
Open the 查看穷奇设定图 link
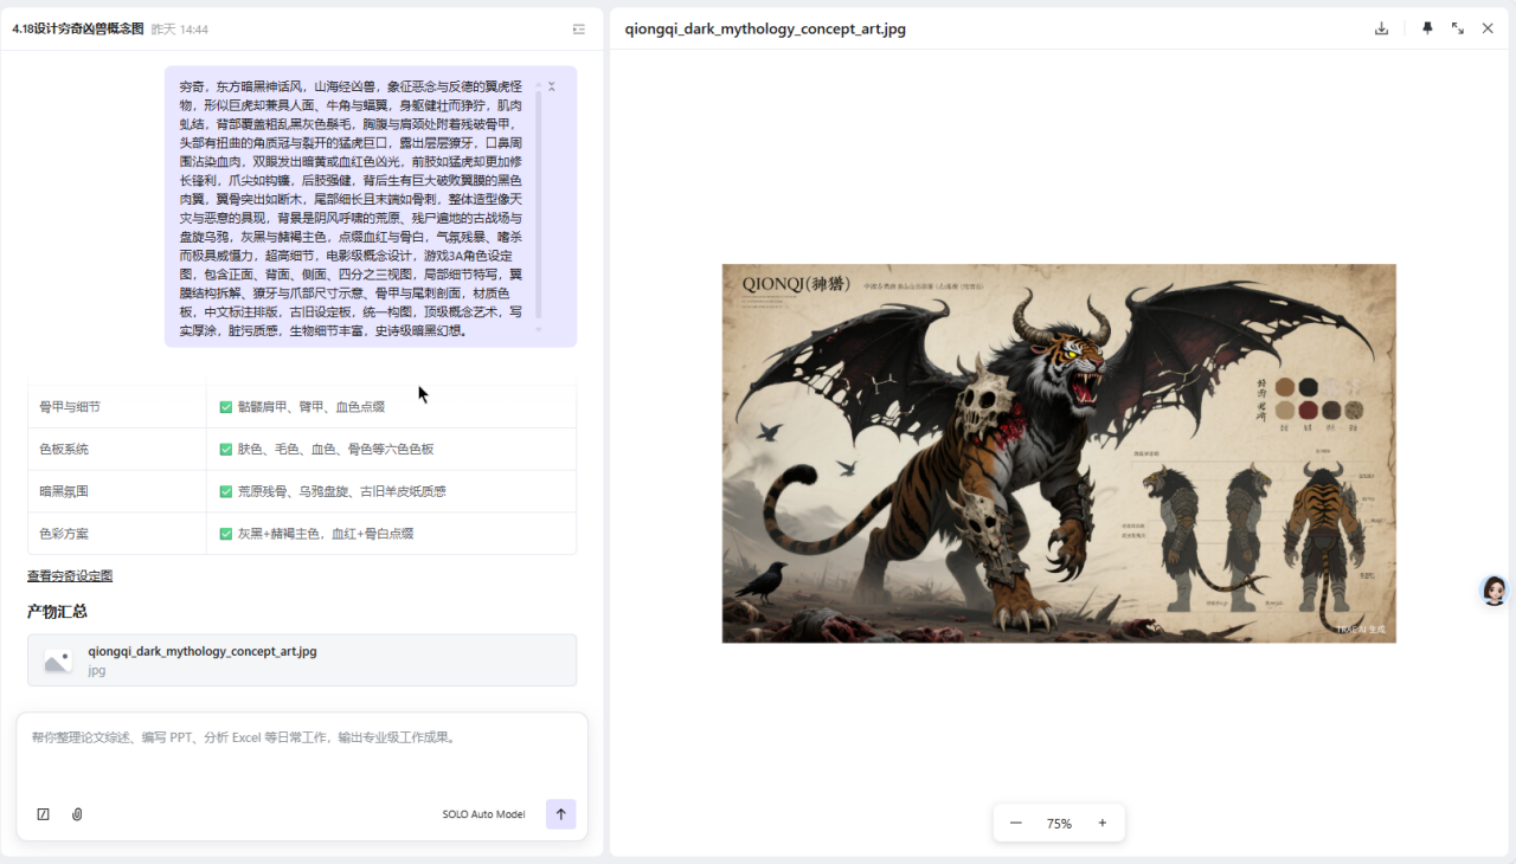click(x=70, y=576)
